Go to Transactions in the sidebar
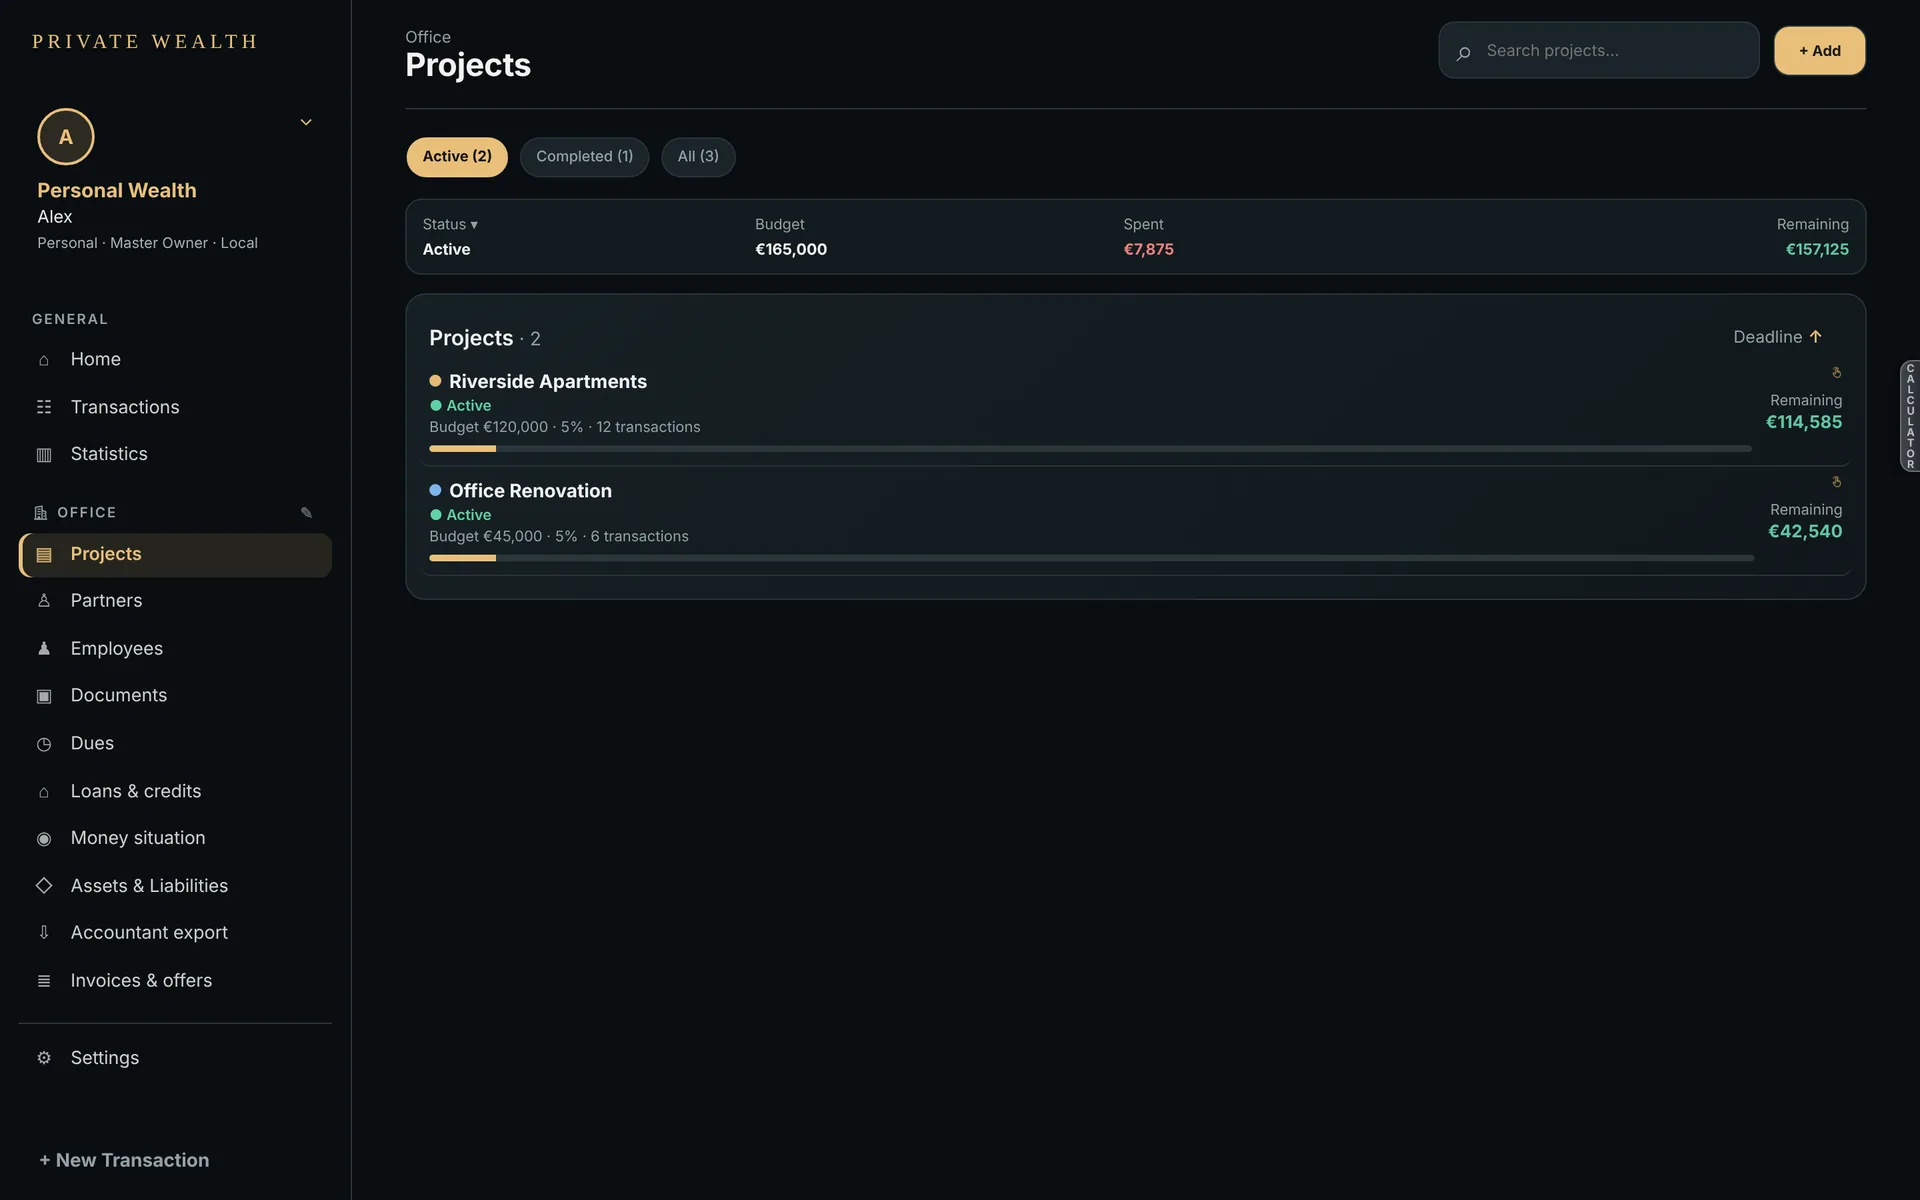 pos(175,407)
